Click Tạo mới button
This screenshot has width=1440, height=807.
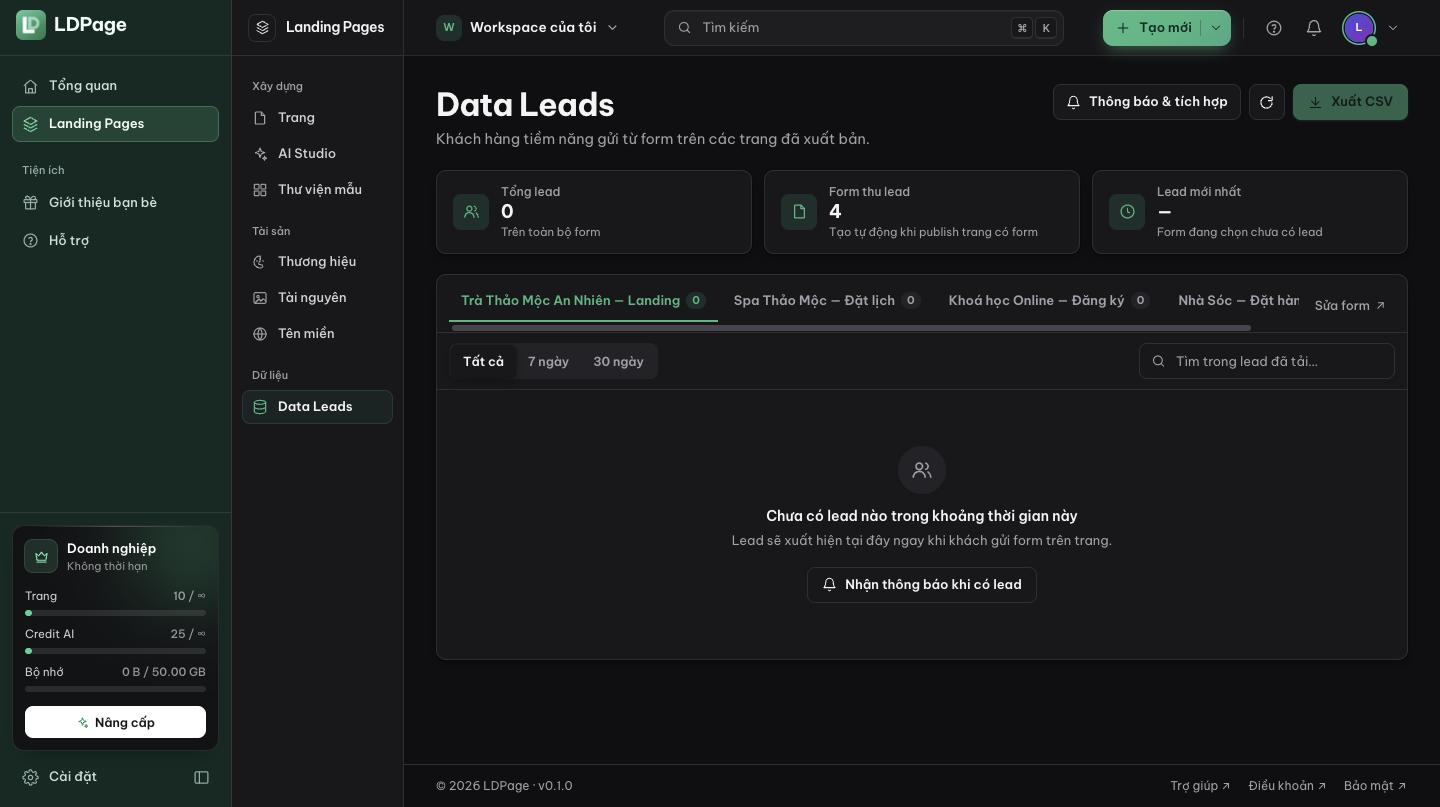(x=1153, y=28)
